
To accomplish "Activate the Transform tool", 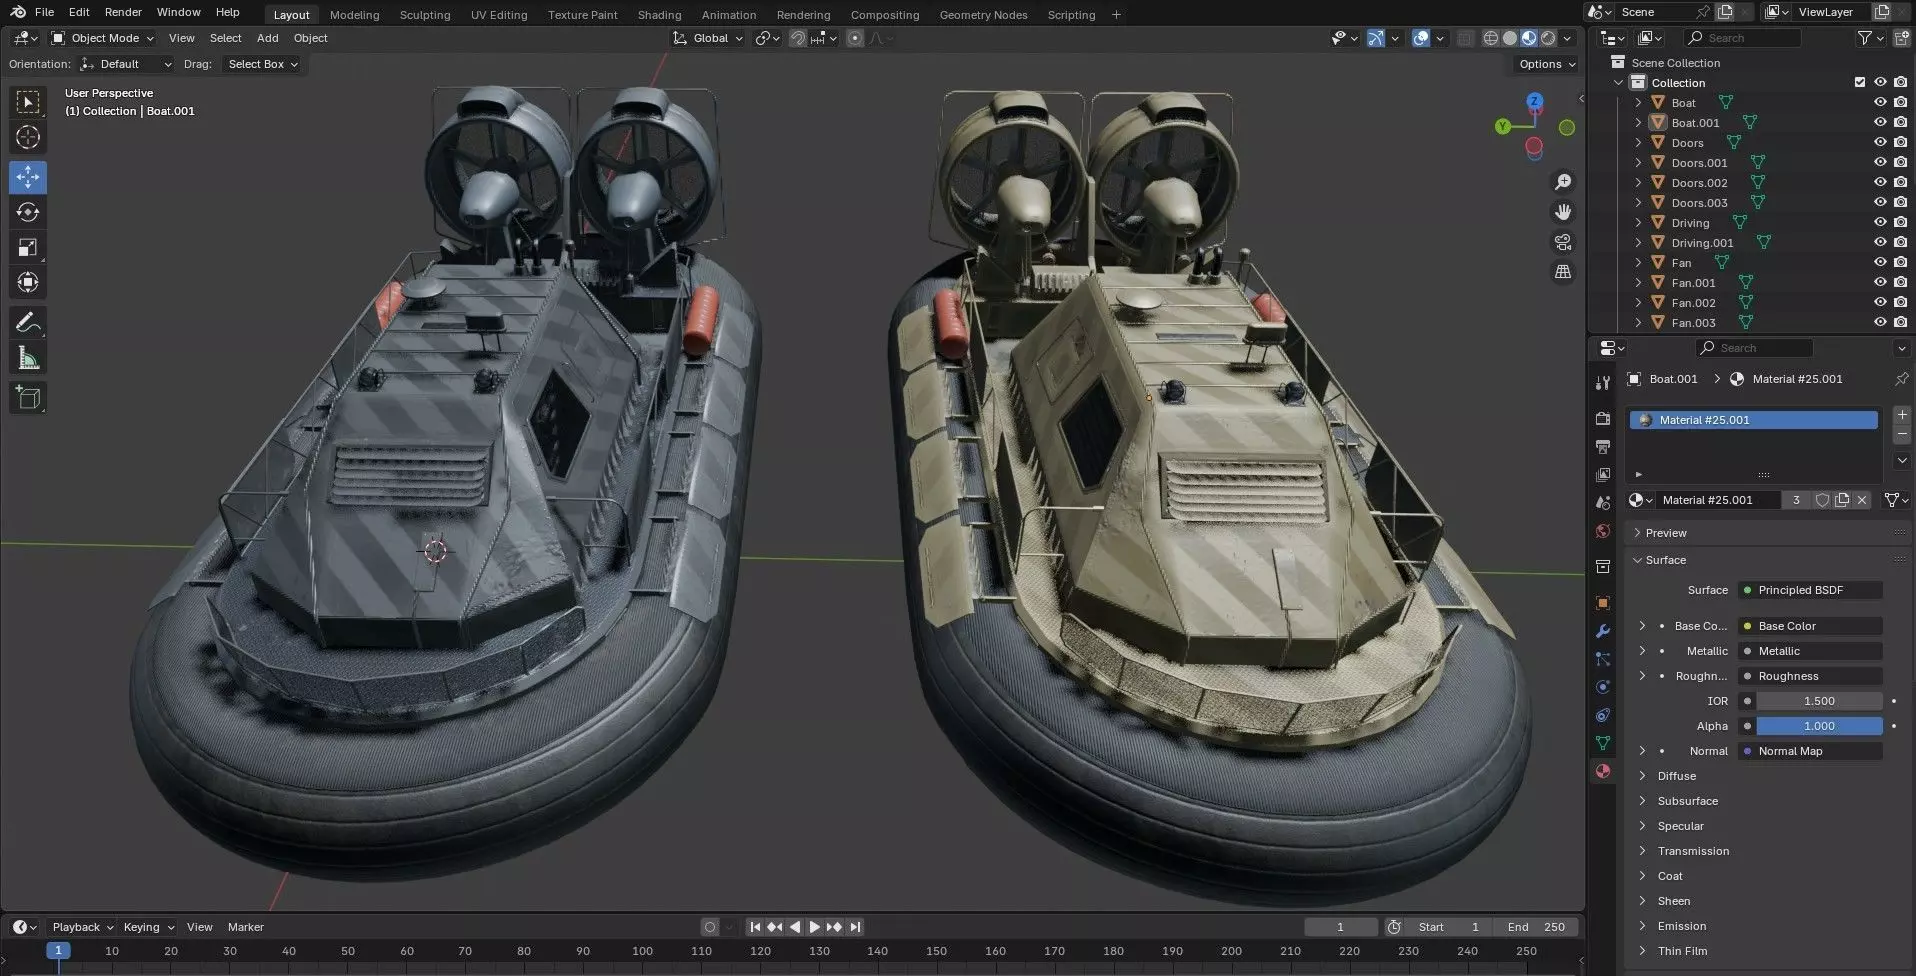I will 28,282.
